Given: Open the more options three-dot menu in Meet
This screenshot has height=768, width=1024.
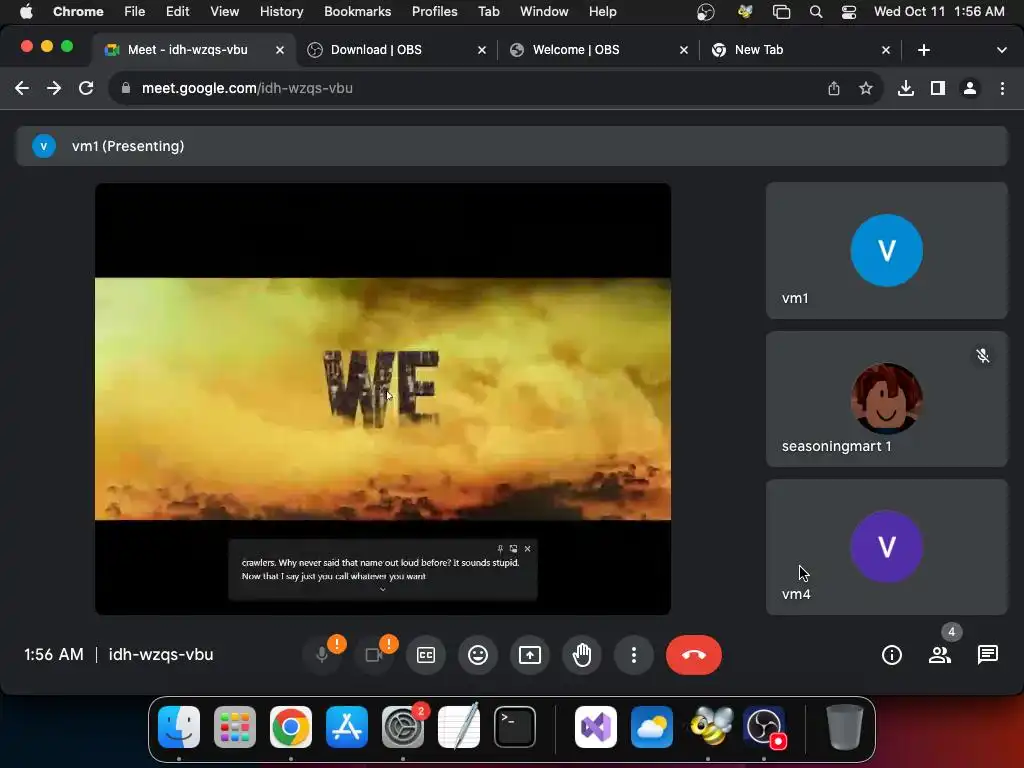Looking at the screenshot, I should click(633, 654).
